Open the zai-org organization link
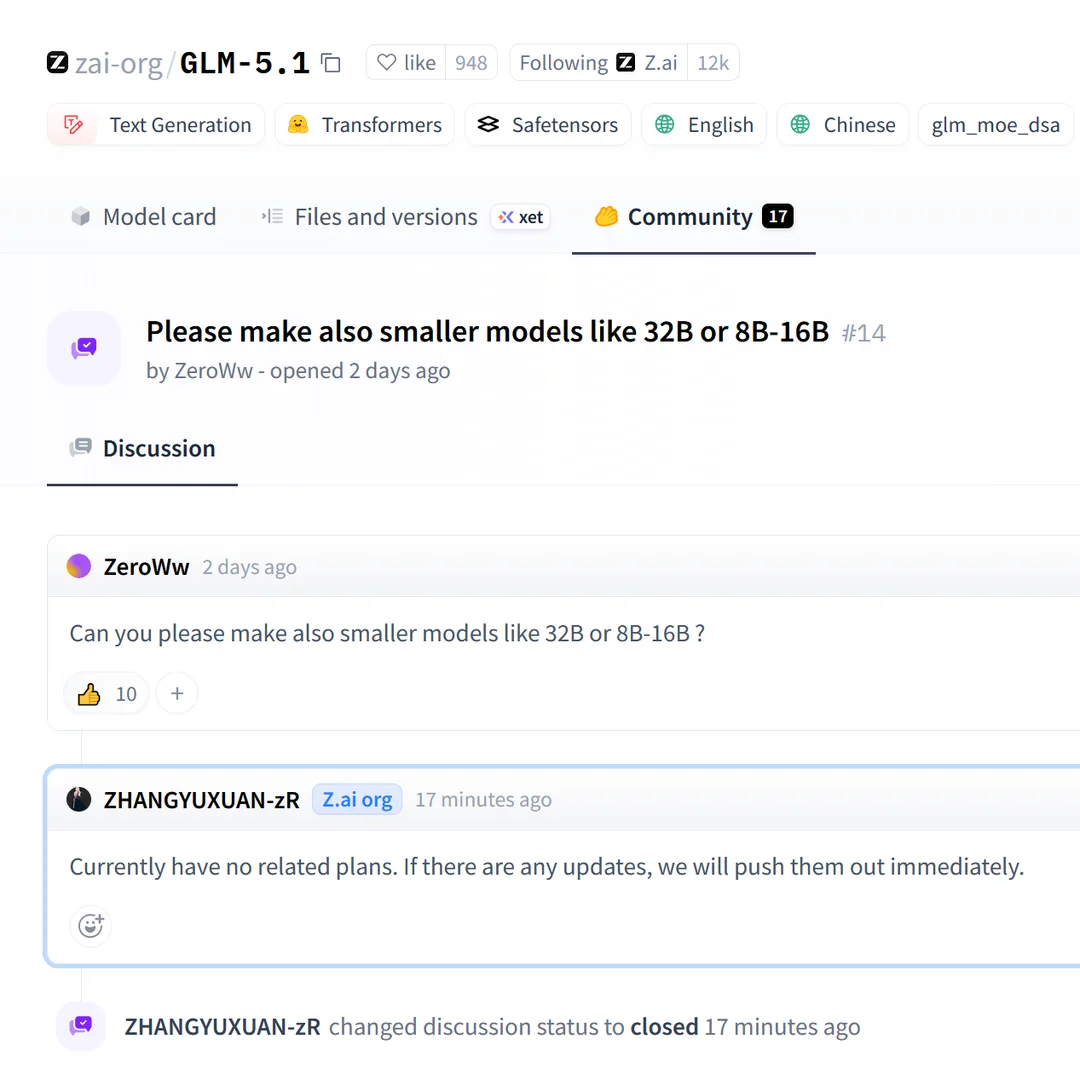 118,63
